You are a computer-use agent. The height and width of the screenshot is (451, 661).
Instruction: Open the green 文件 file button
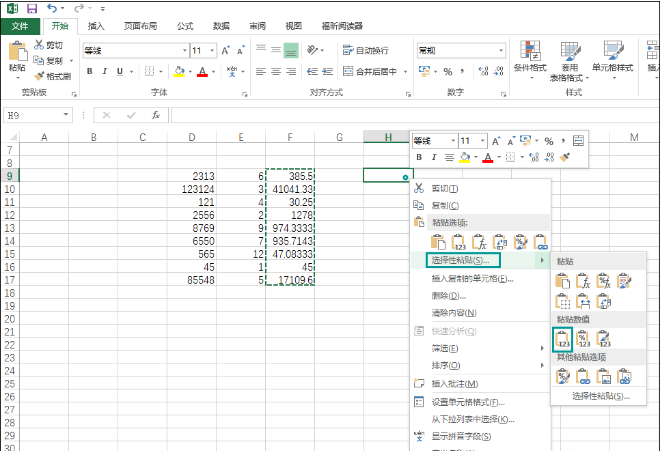(20, 26)
